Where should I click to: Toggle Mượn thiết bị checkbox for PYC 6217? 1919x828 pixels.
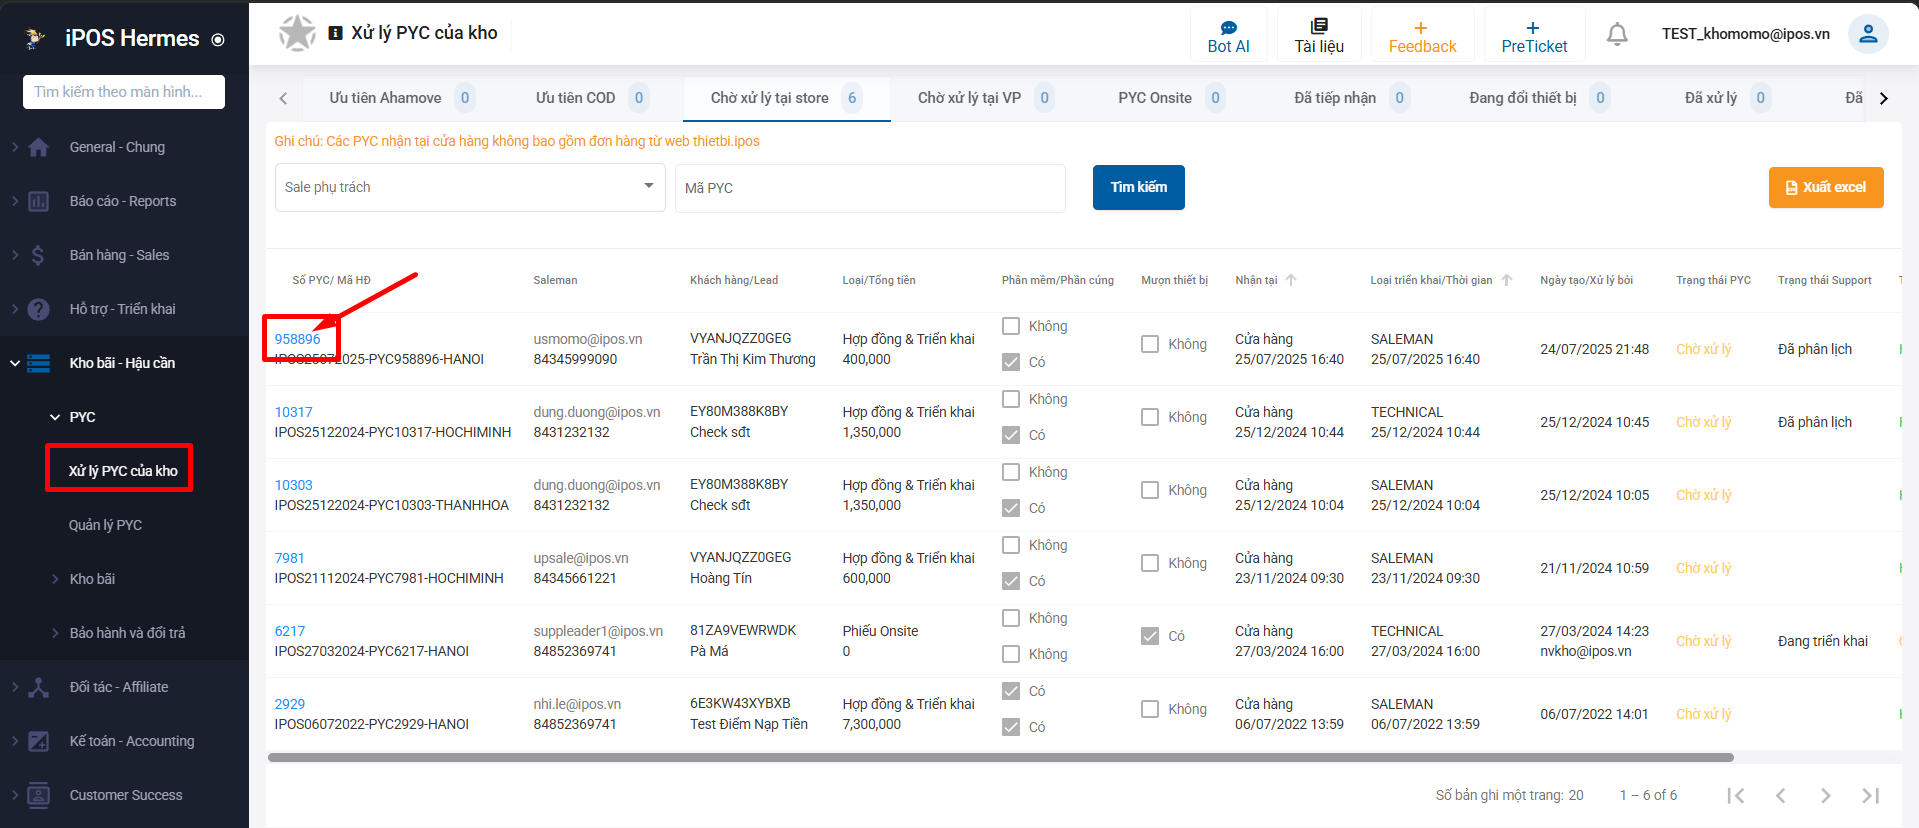click(x=1150, y=636)
